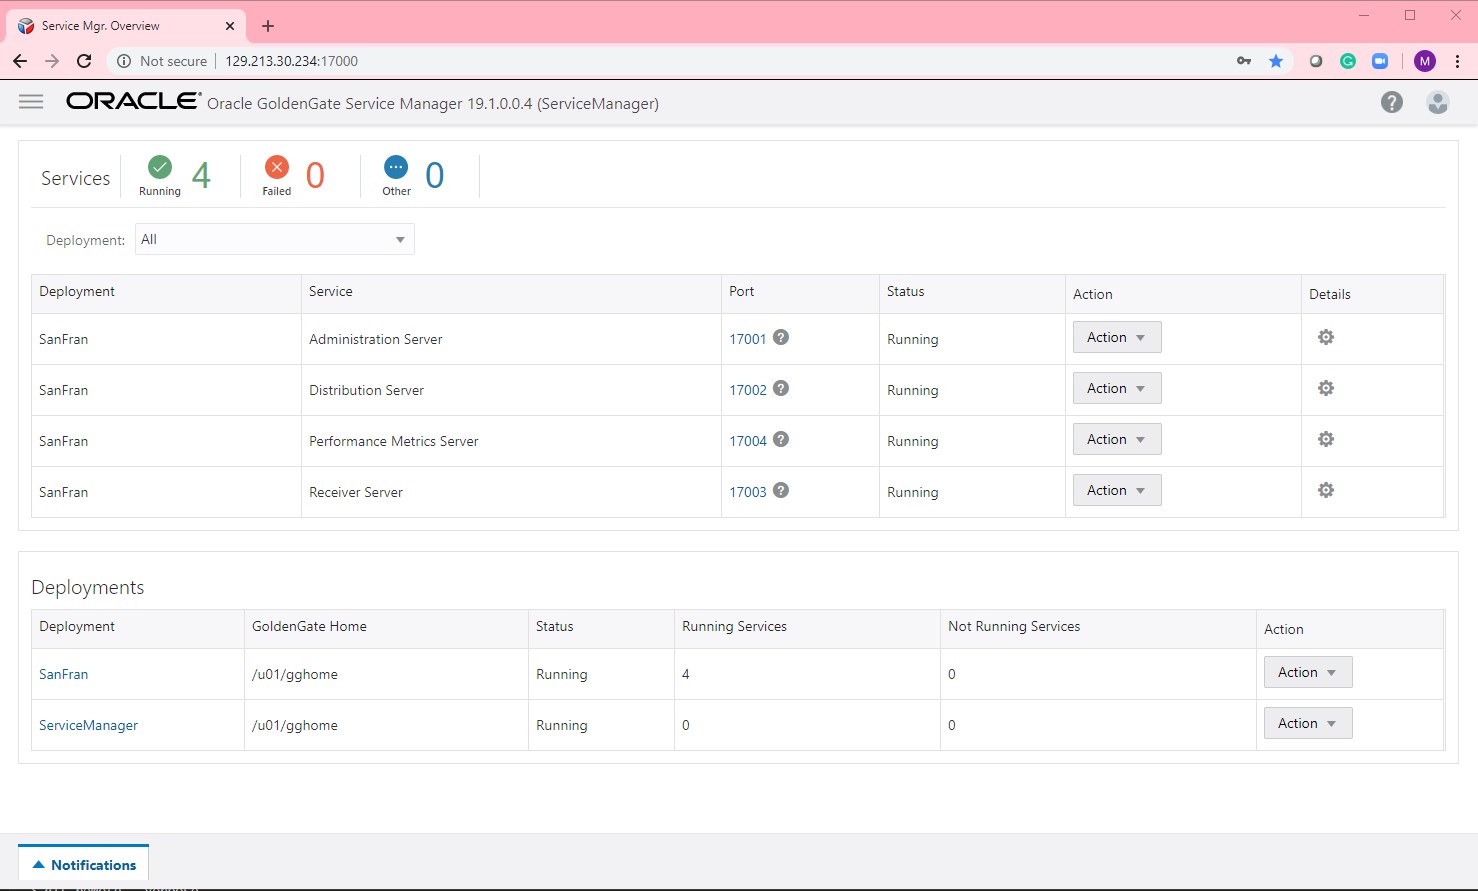
Task: Click the Service column header
Action: point(331,291)
